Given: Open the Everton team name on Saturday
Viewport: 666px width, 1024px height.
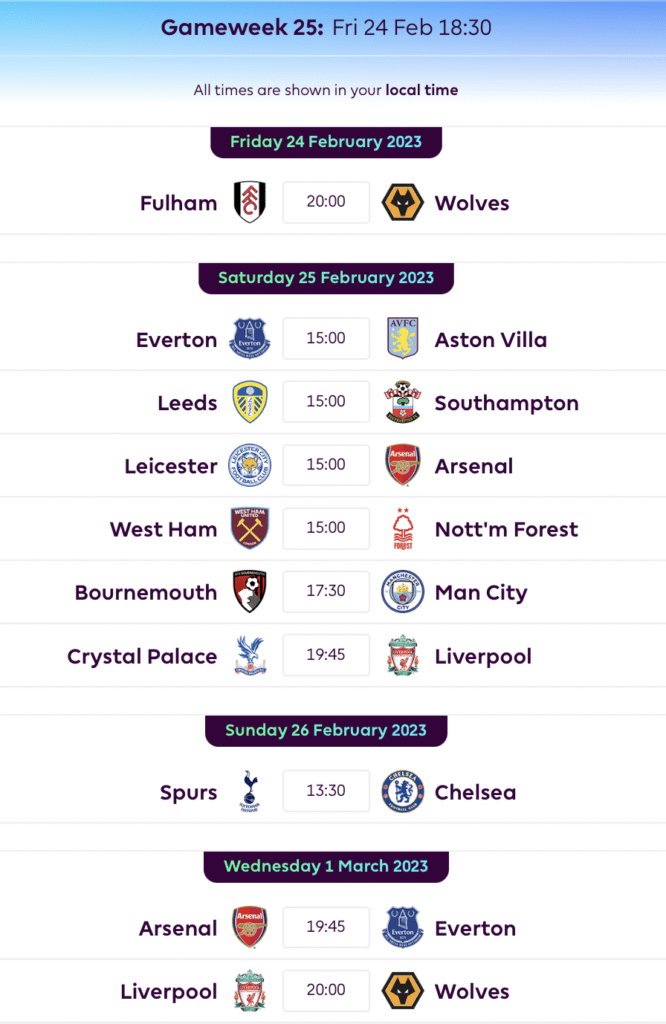Looking at the screenshot, I should (176, 340).
